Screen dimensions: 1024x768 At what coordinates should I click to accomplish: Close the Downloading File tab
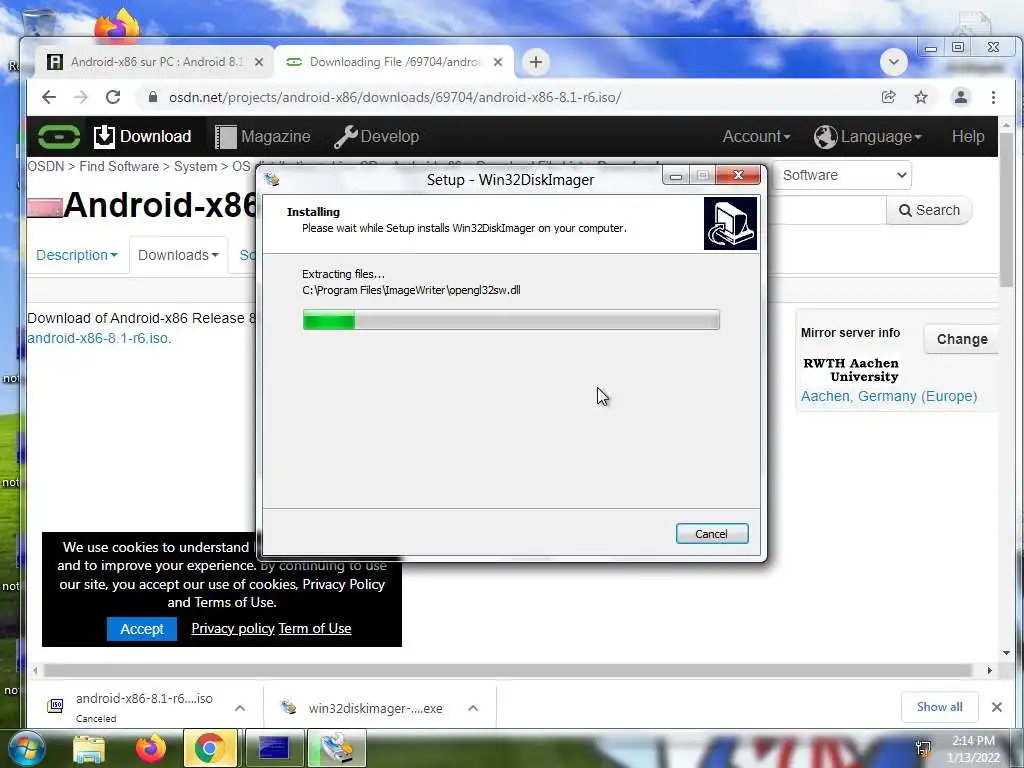498,62
